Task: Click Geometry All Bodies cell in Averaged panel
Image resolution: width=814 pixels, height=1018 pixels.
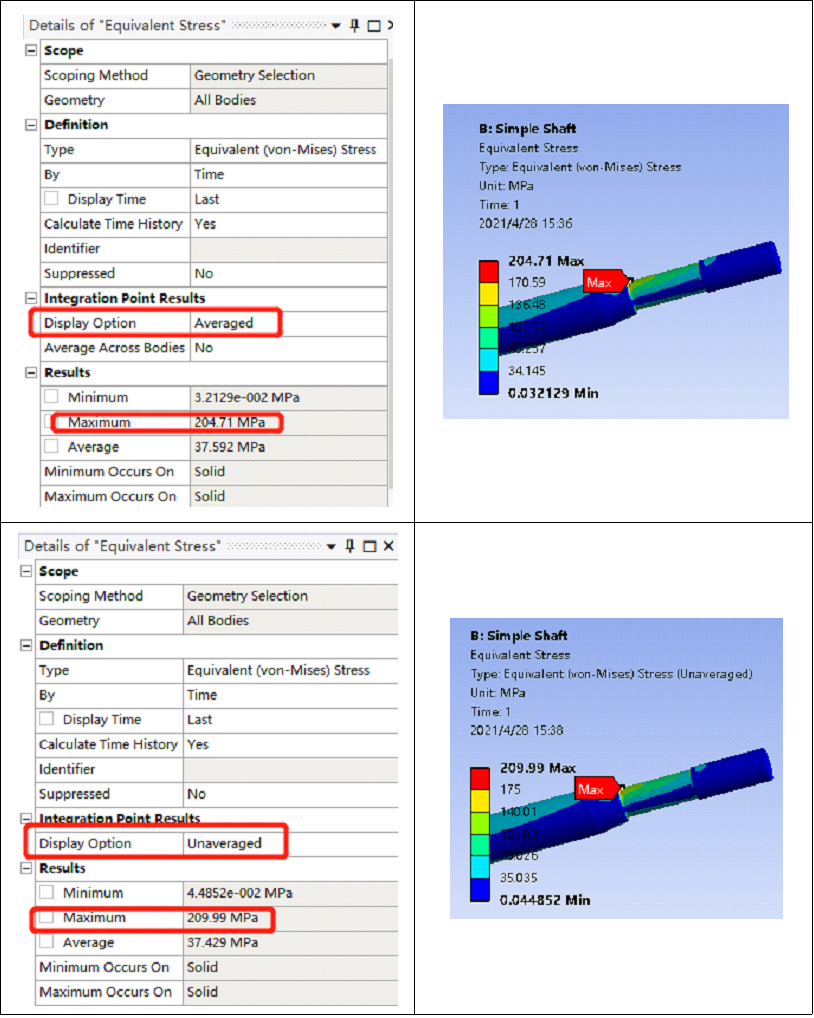Action: coord(288,100)
